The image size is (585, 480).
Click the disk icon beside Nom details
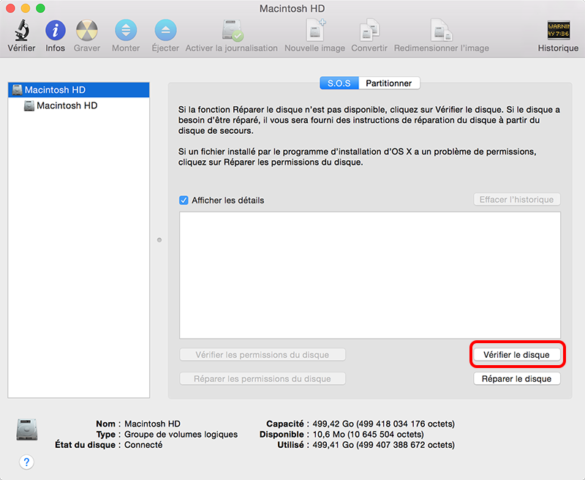coord(27,430)
